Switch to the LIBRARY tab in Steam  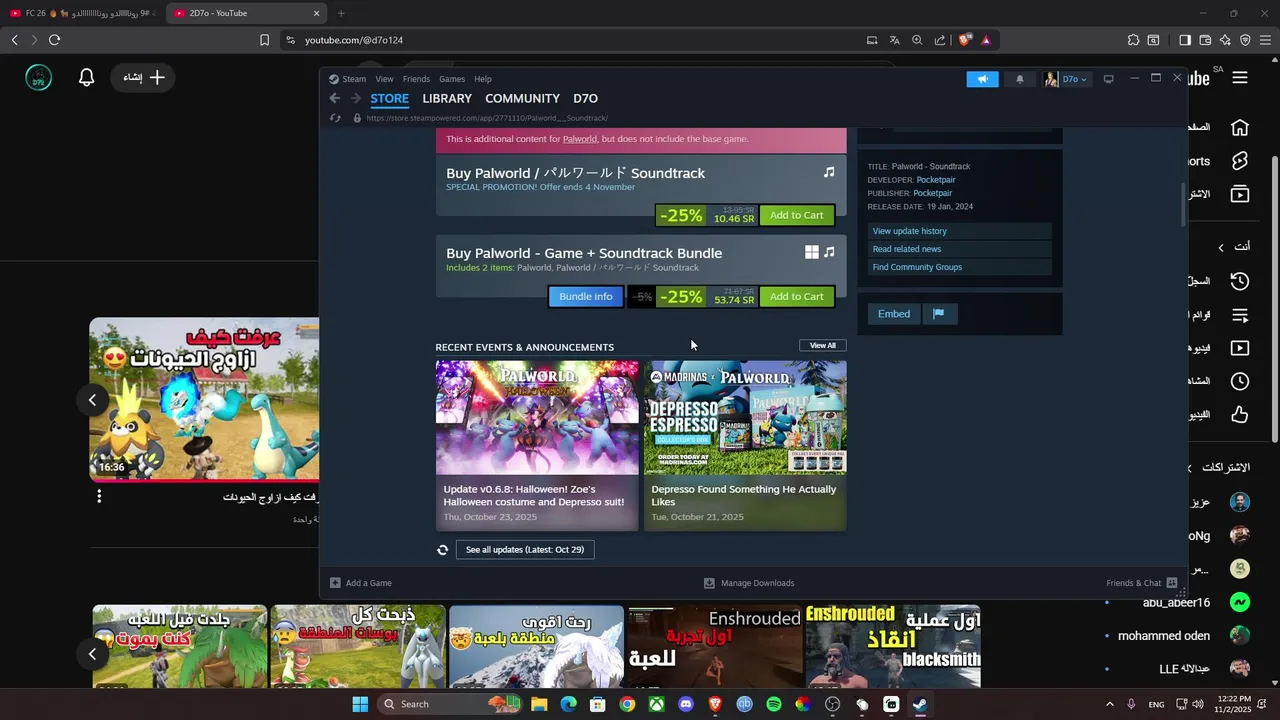(x=447, y=98)
